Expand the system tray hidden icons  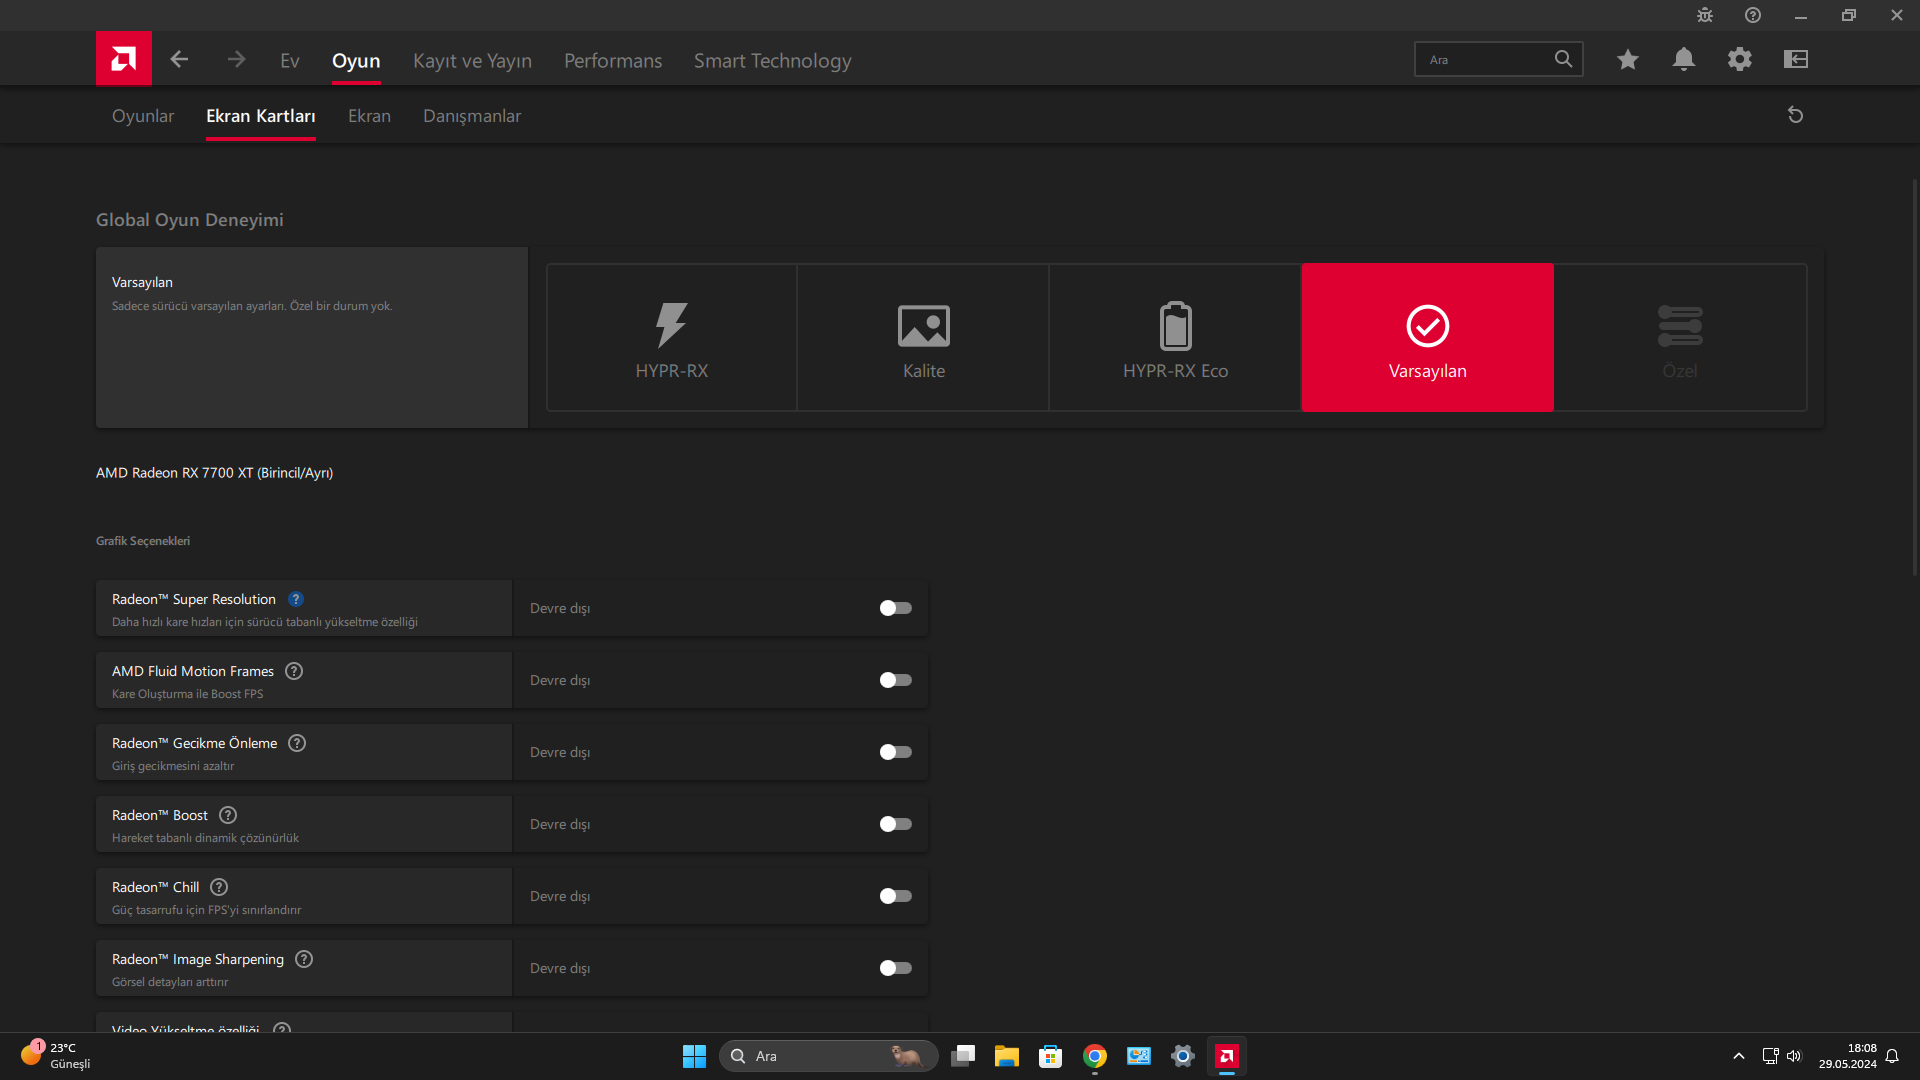1739,1056
